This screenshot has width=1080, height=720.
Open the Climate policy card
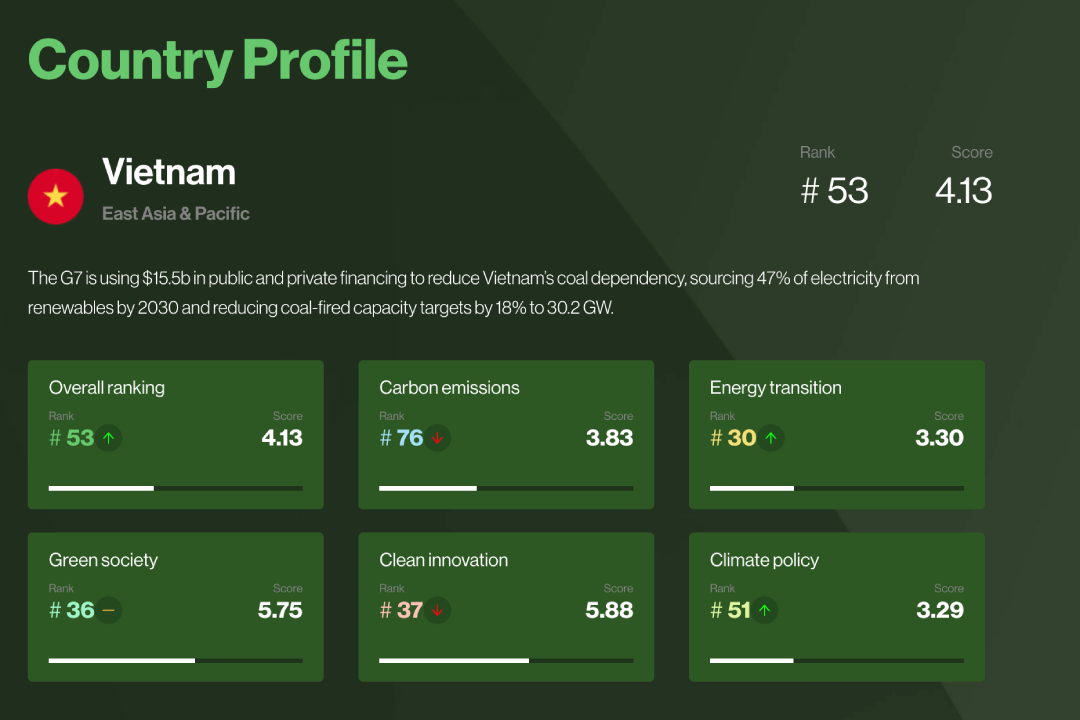click(x=837, y=607)
